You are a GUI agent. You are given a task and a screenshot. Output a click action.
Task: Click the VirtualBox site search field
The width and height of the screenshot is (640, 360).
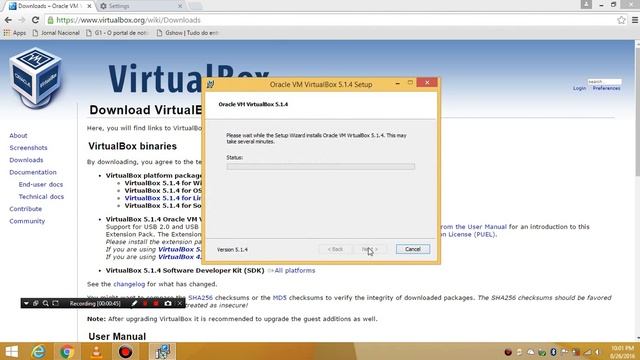(604, 82)
